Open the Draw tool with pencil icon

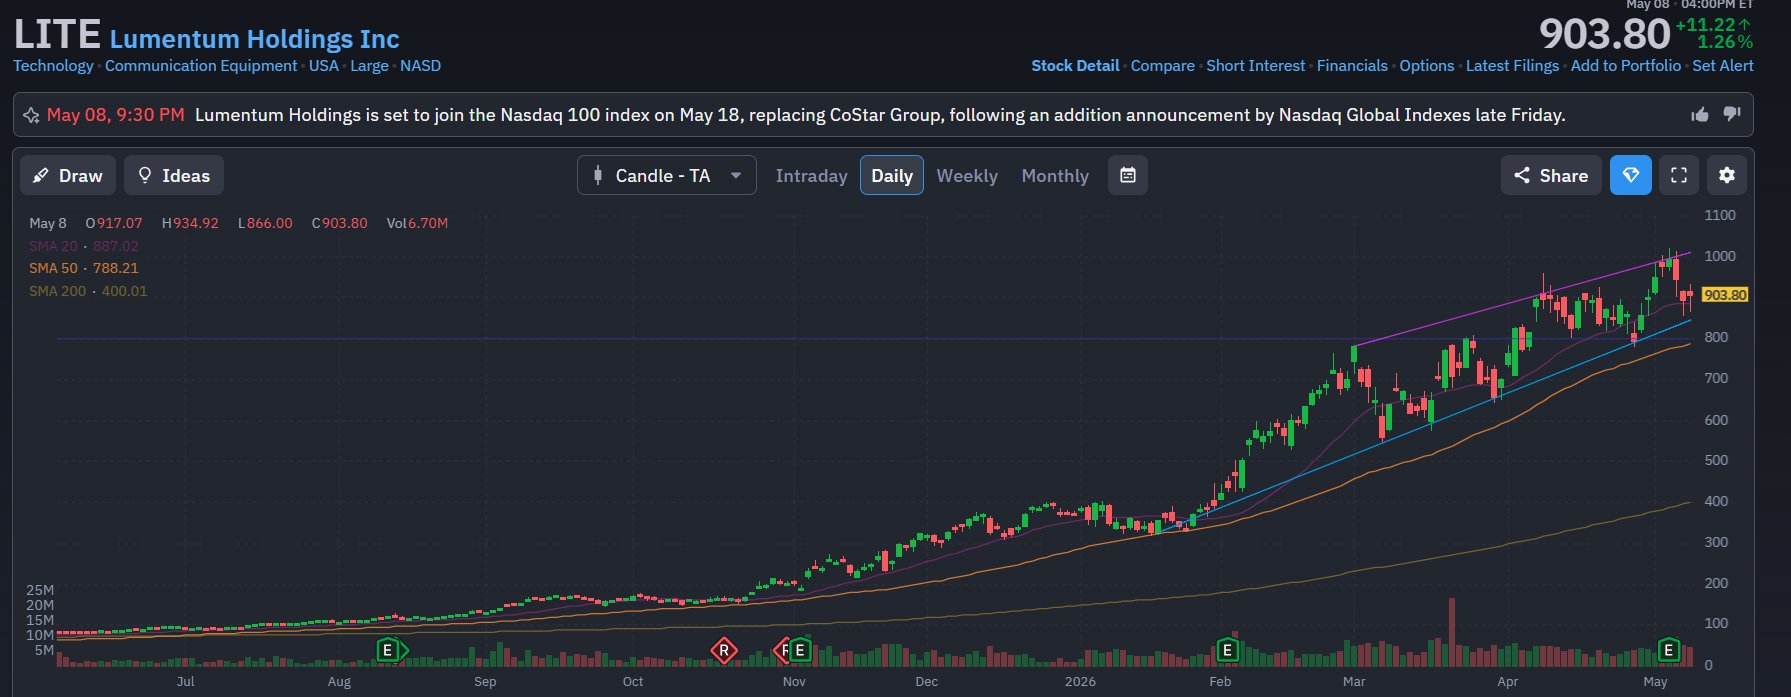[x=68, y=175]
